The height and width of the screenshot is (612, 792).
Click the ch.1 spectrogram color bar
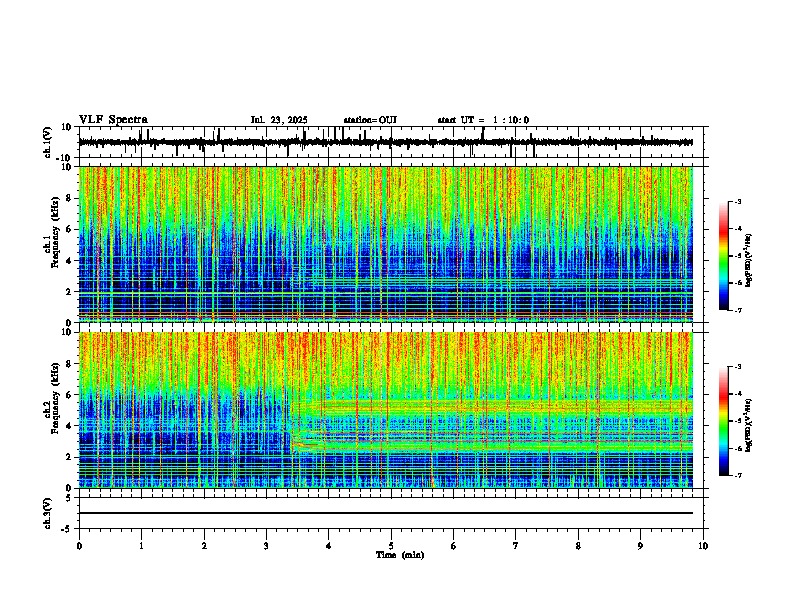[724, 256]
